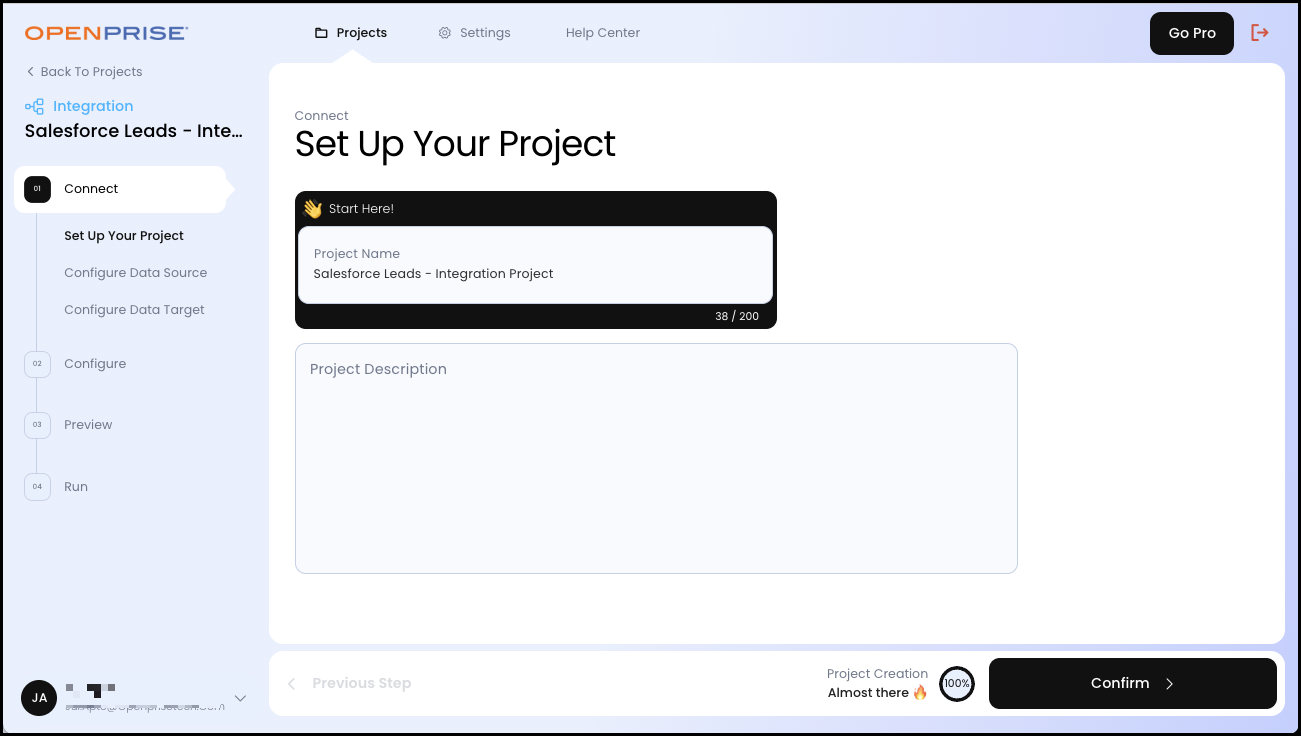1301x736 pixels.
Task: Select the Connect step
Action: 121,189
